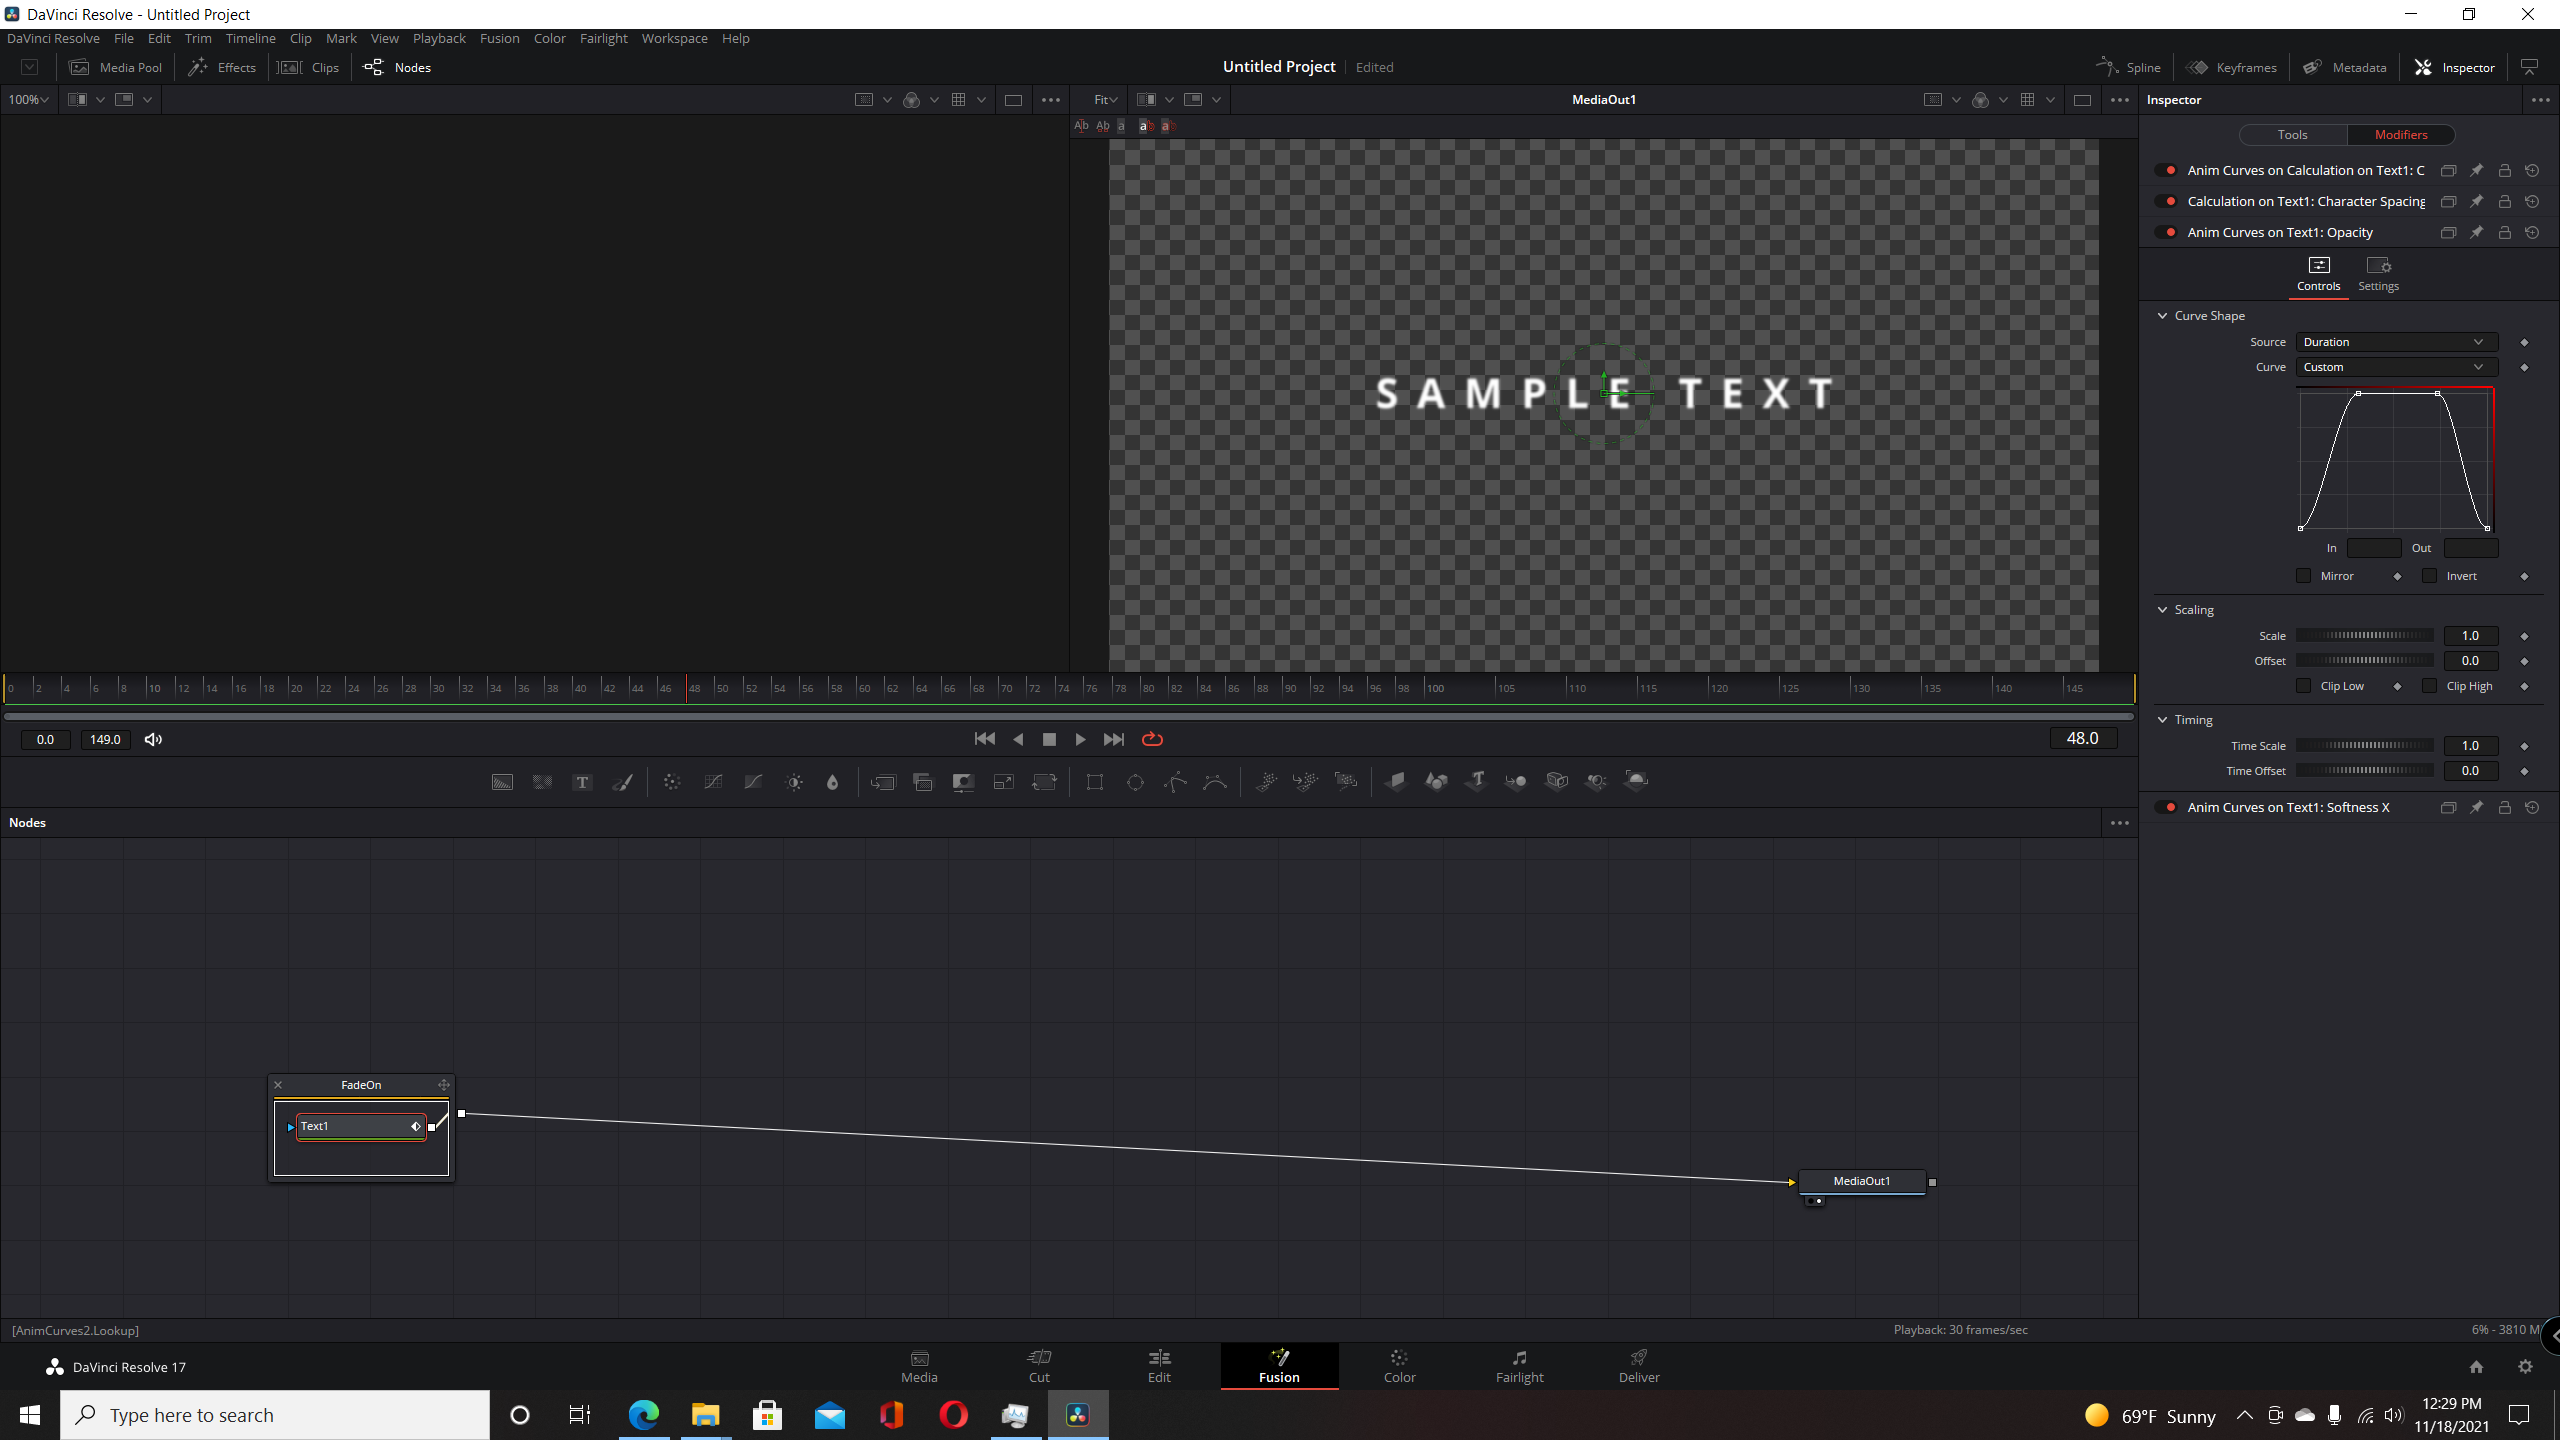
Task: Open the Effects library
Action: tap(223, 67)
